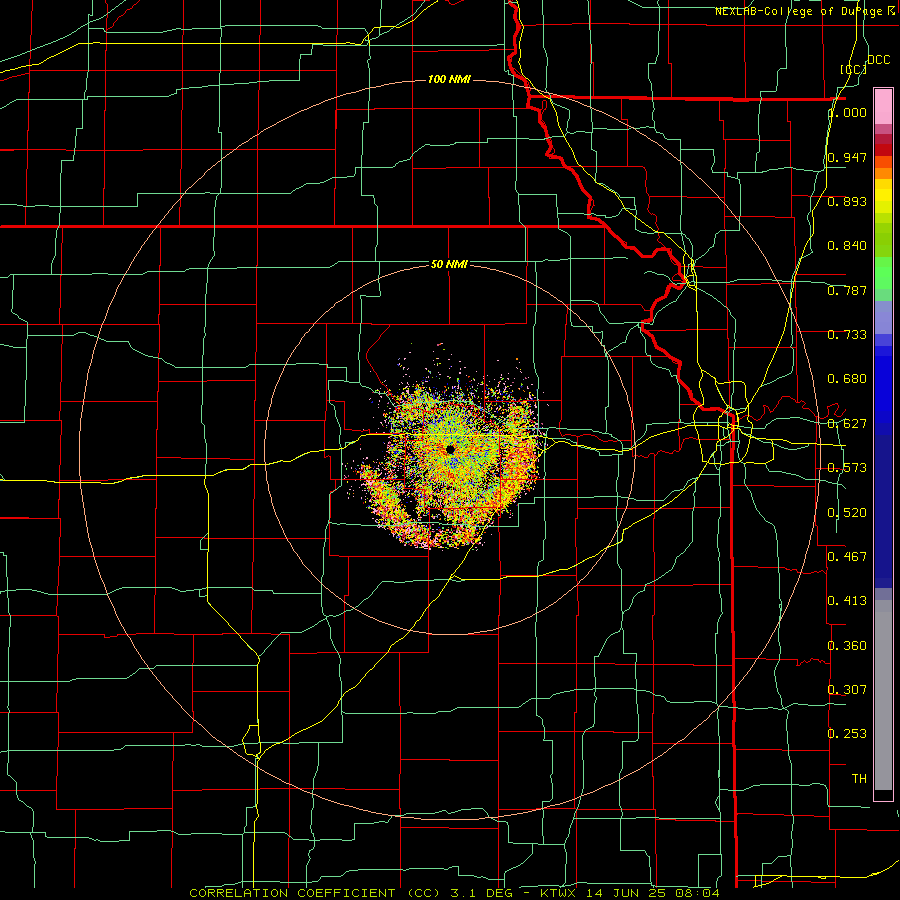The height and width of the screenshot is (900, 900).
Task: Click the 0.947 scale value
Action: tap(847, 157)
